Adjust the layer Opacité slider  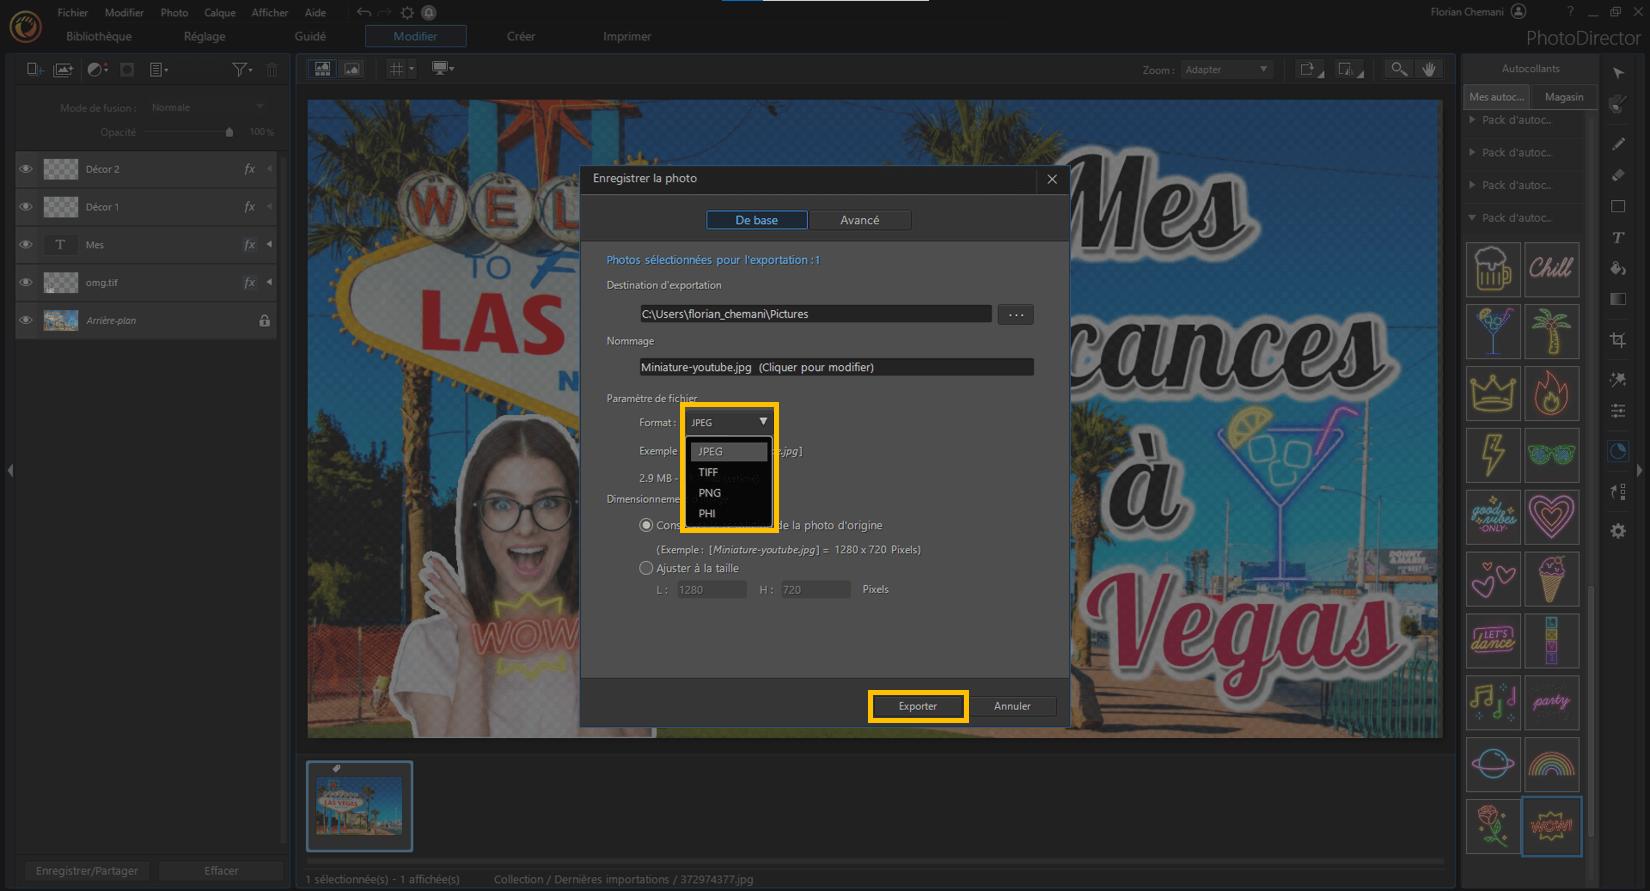point(229,132)
